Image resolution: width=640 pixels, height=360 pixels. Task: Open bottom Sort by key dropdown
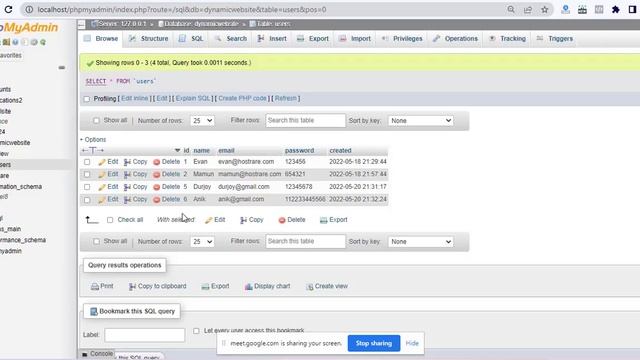(x=421, y=242)
